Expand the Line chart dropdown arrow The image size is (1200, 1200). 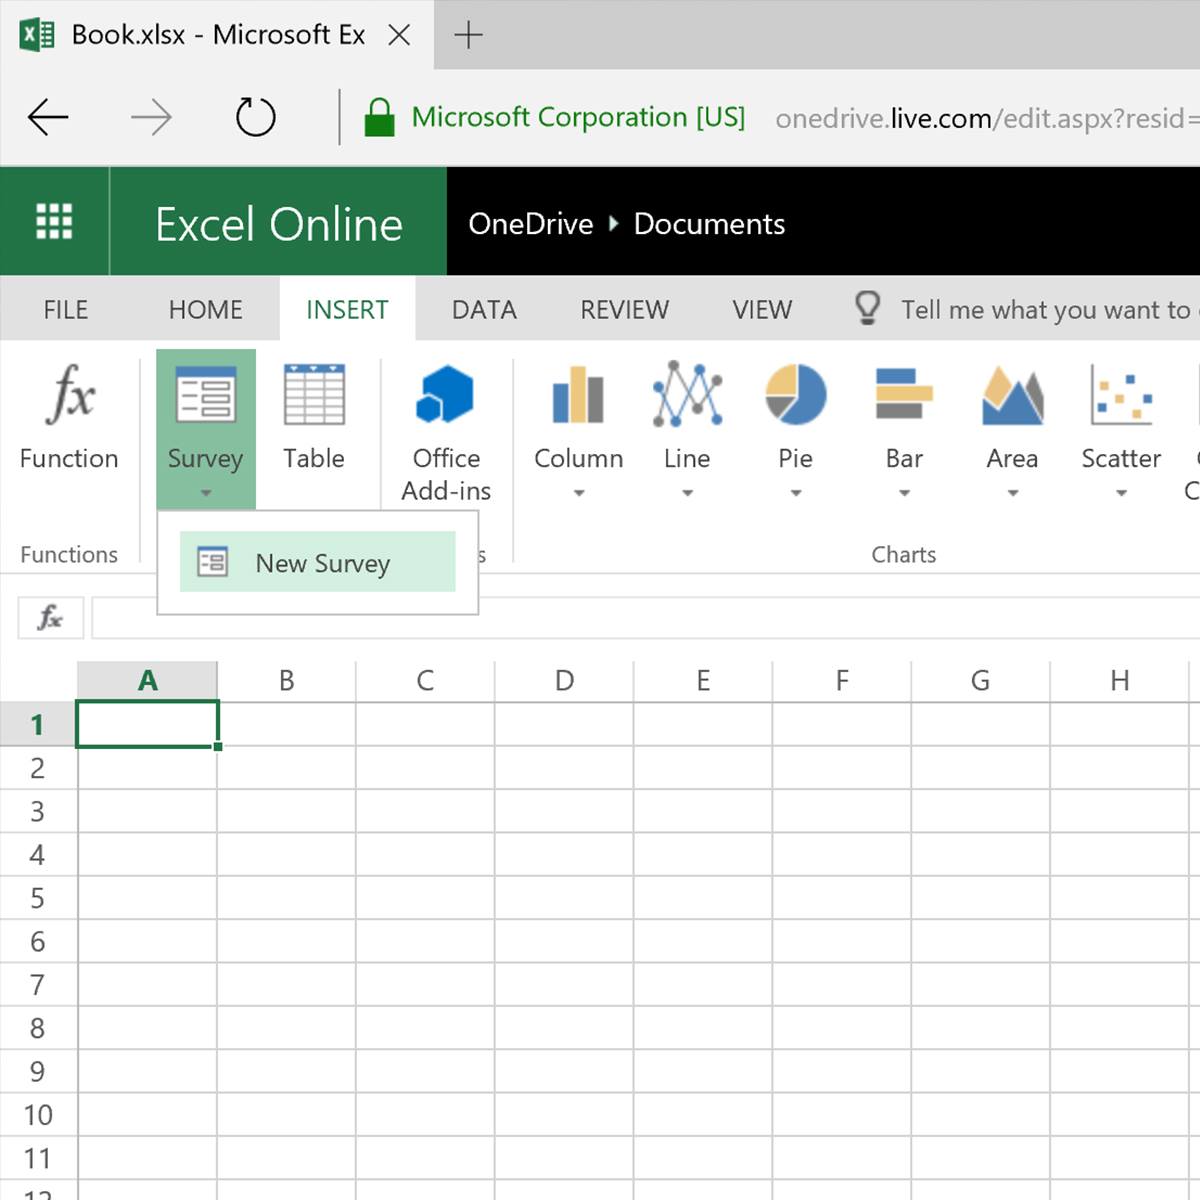point(687,493)
